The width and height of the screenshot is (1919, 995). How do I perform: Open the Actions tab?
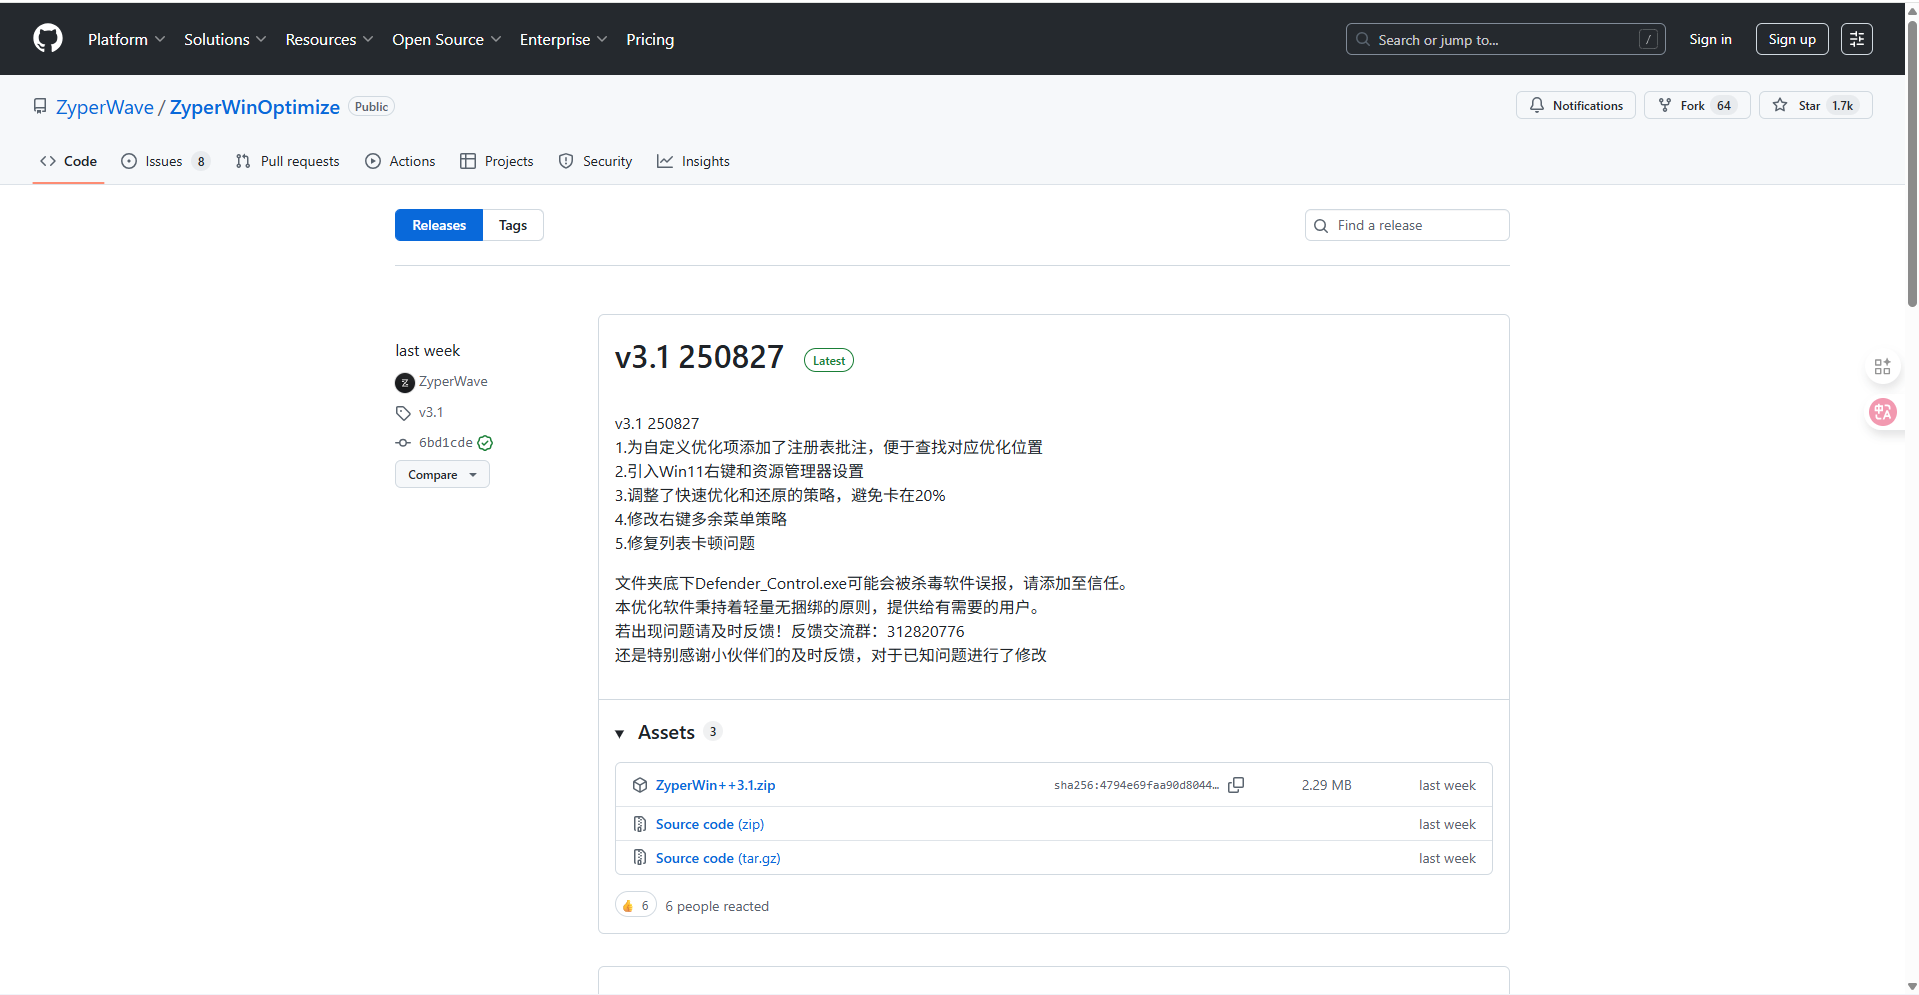400,161
